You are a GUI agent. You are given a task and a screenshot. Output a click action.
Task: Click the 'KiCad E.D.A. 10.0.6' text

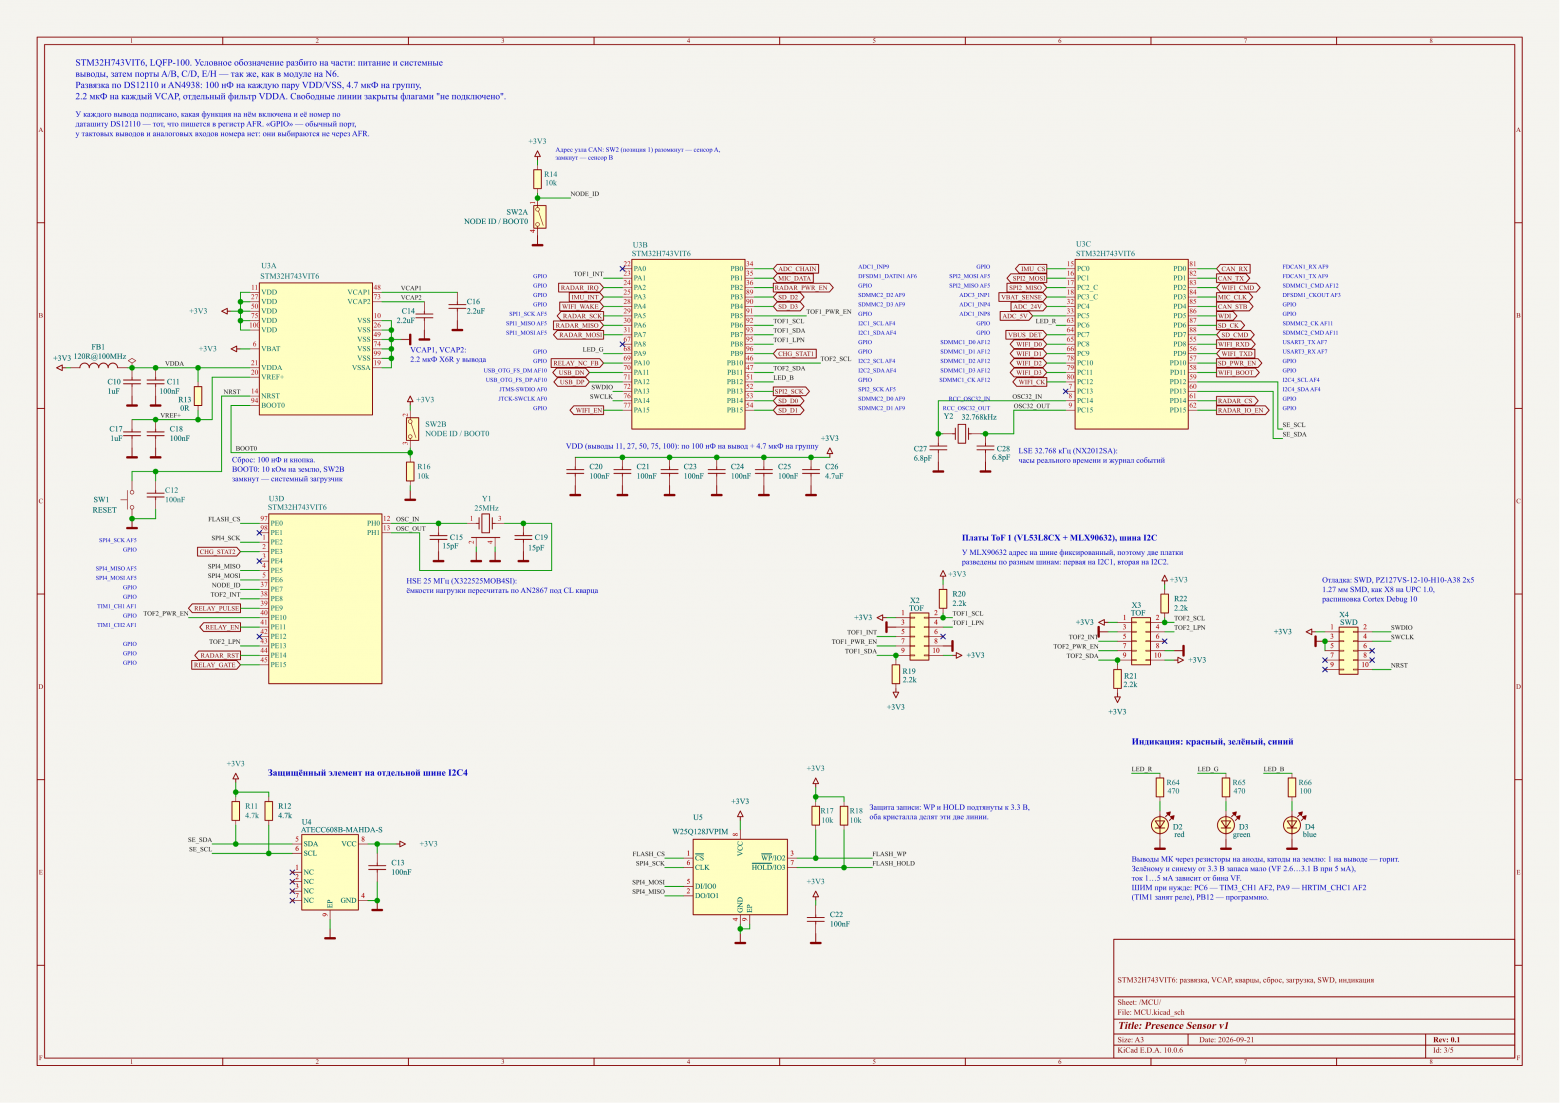pyautogui.click(x=1150, y=1051)
